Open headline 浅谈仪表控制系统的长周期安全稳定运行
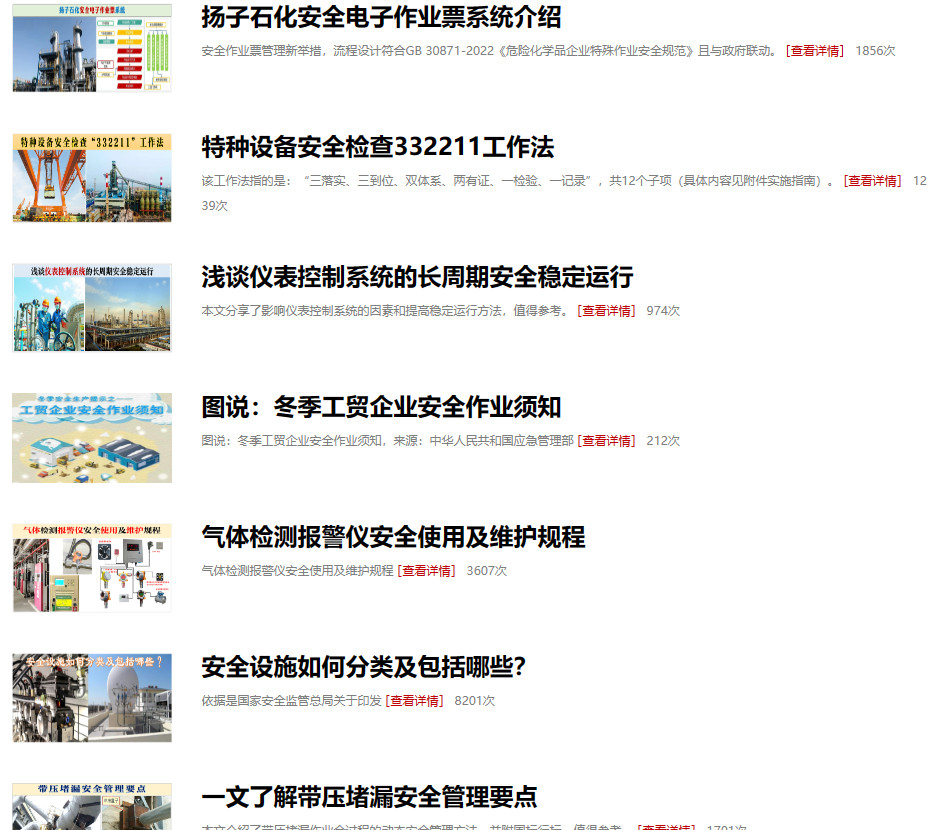This screenshot has height=830, width=940. (417, 277)
